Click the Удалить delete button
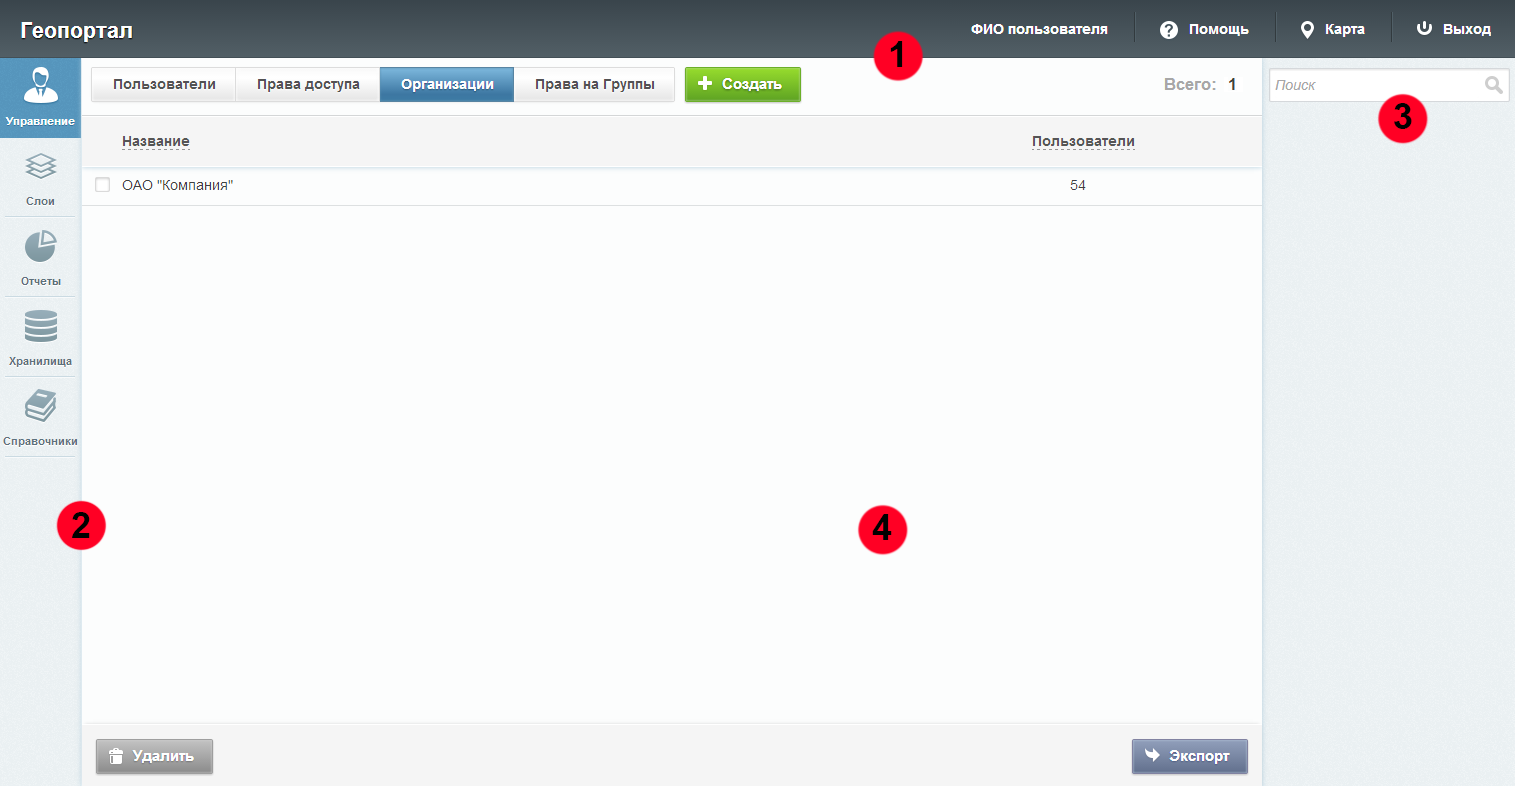Screen dimensions: 1515x786 pyautogui.click(x=154, y=756)
